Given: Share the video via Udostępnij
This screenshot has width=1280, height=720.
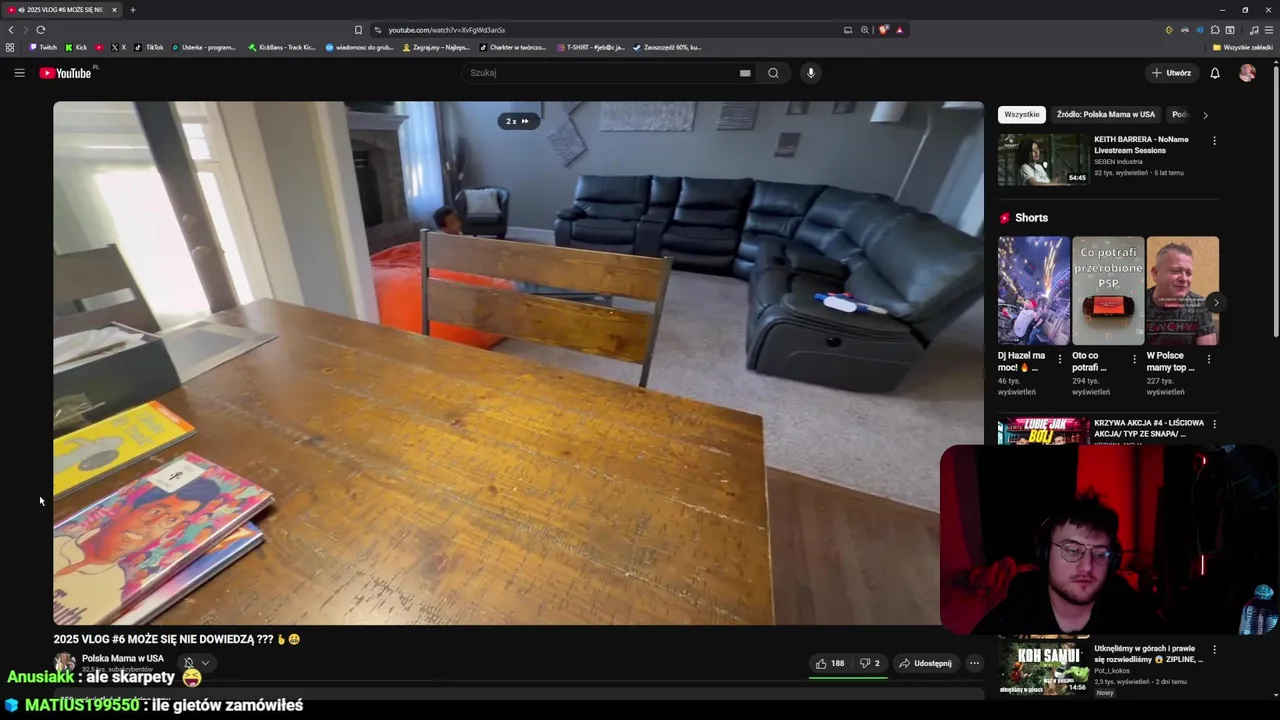Looking at the screenshot, I should [x=925, y=663].
